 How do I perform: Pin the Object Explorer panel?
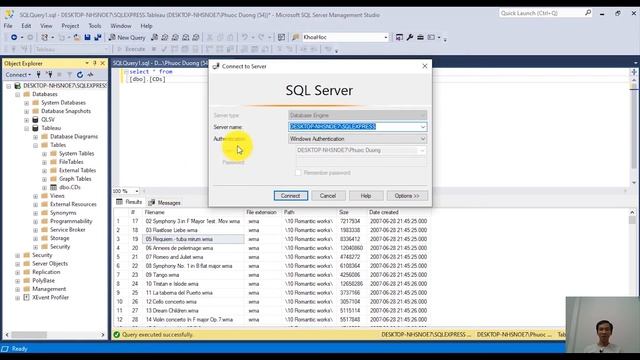(95, 63)
